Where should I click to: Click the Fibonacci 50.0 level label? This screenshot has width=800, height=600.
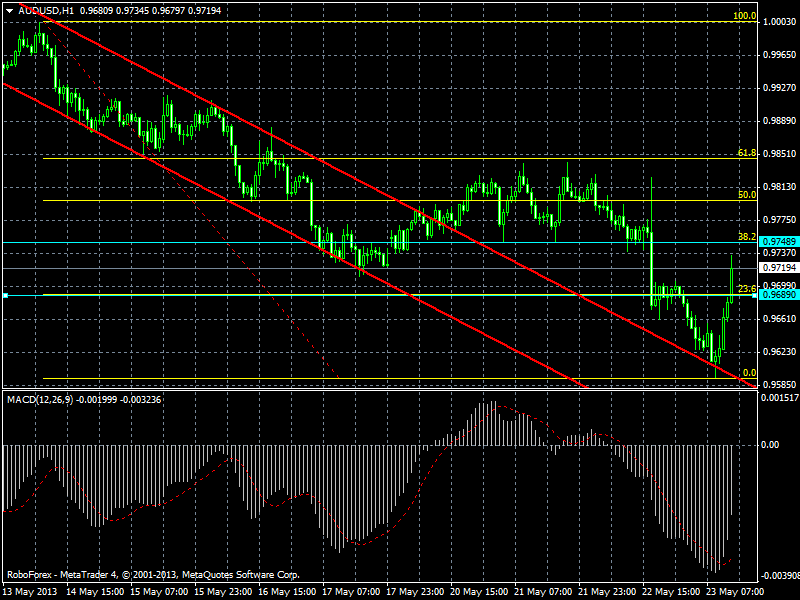click(x=747, y=194)
